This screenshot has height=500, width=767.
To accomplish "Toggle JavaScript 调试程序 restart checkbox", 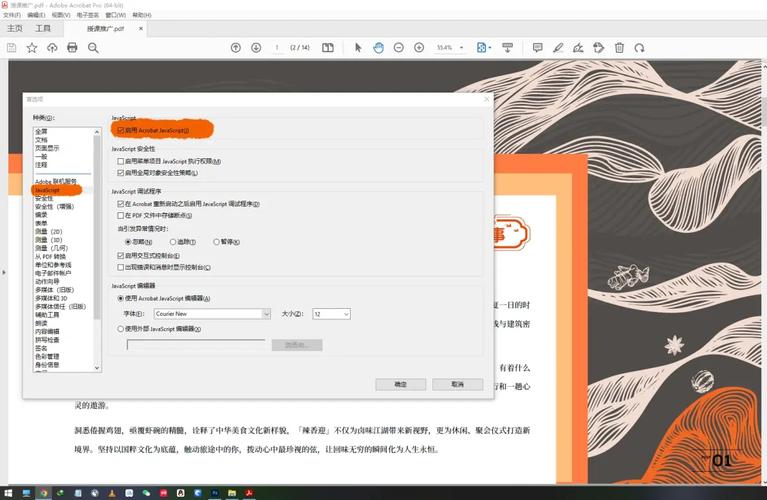I will tap(120, 204).
